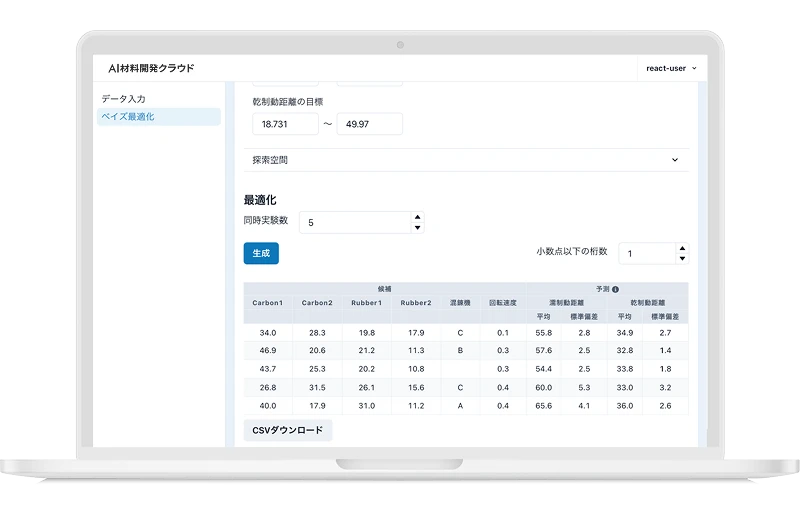Decrease 同時実験数 with the down arrow
Viewport: 800px width, 520px height.
[417, 228]
